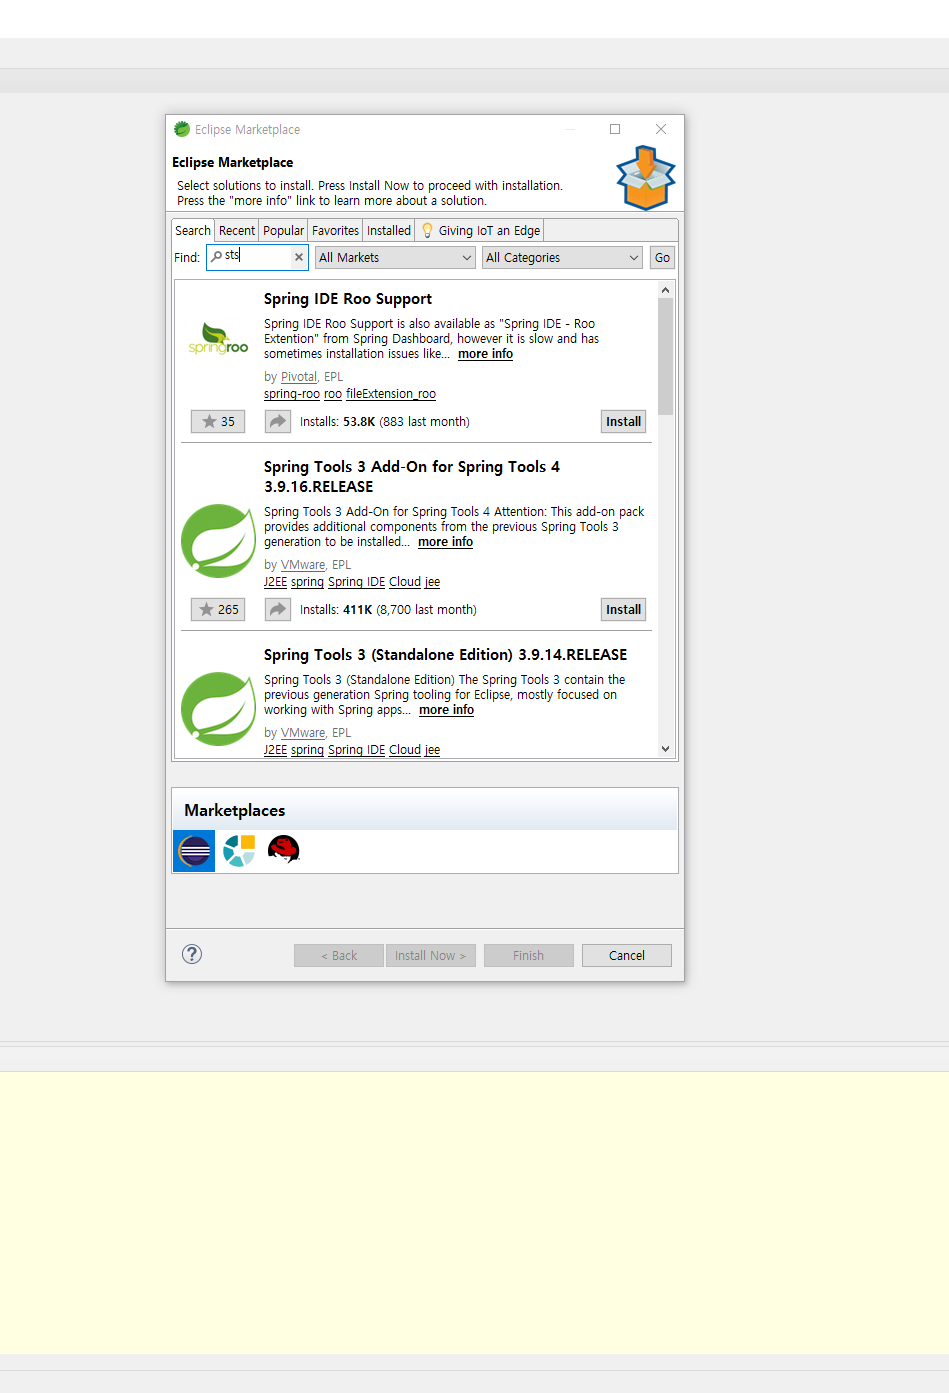The image size is (949, 1393).
Task: Open more info for Spring Tools 3 Standalone
Action: click(446, 710)
